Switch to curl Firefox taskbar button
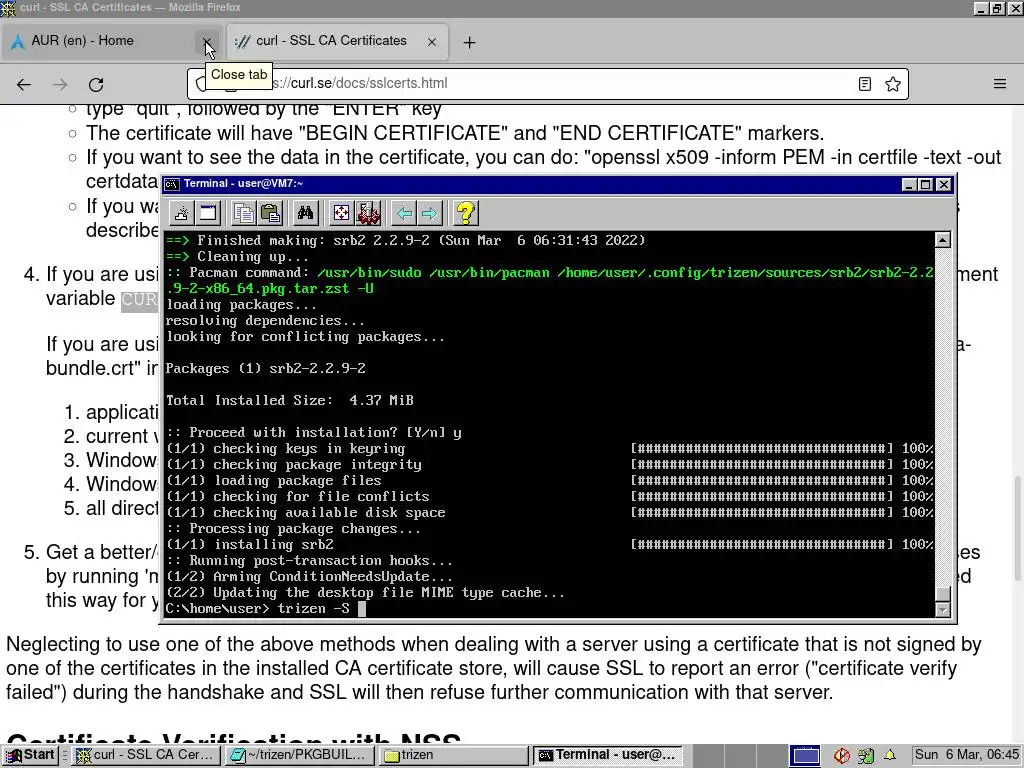This screenshot has width=1024, height=768. (x=146, y=755)
